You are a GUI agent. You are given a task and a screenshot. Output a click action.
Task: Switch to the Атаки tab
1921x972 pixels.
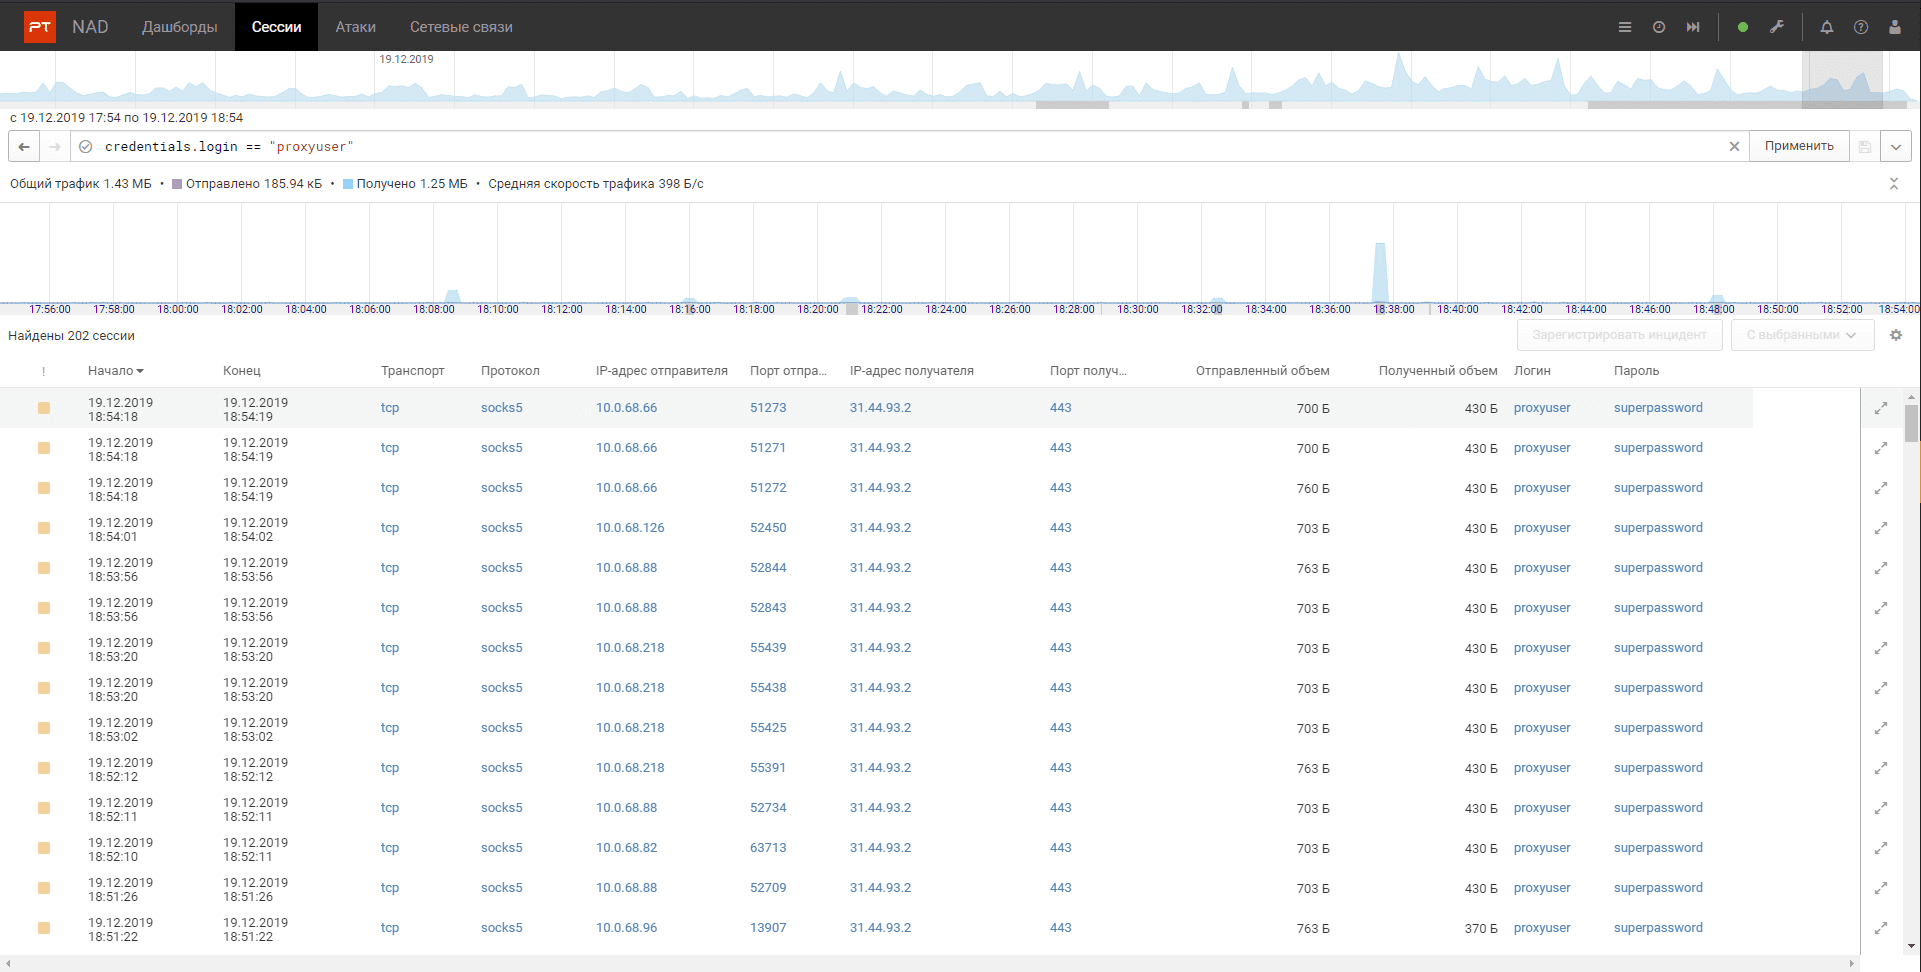click(x=356, y=27)
